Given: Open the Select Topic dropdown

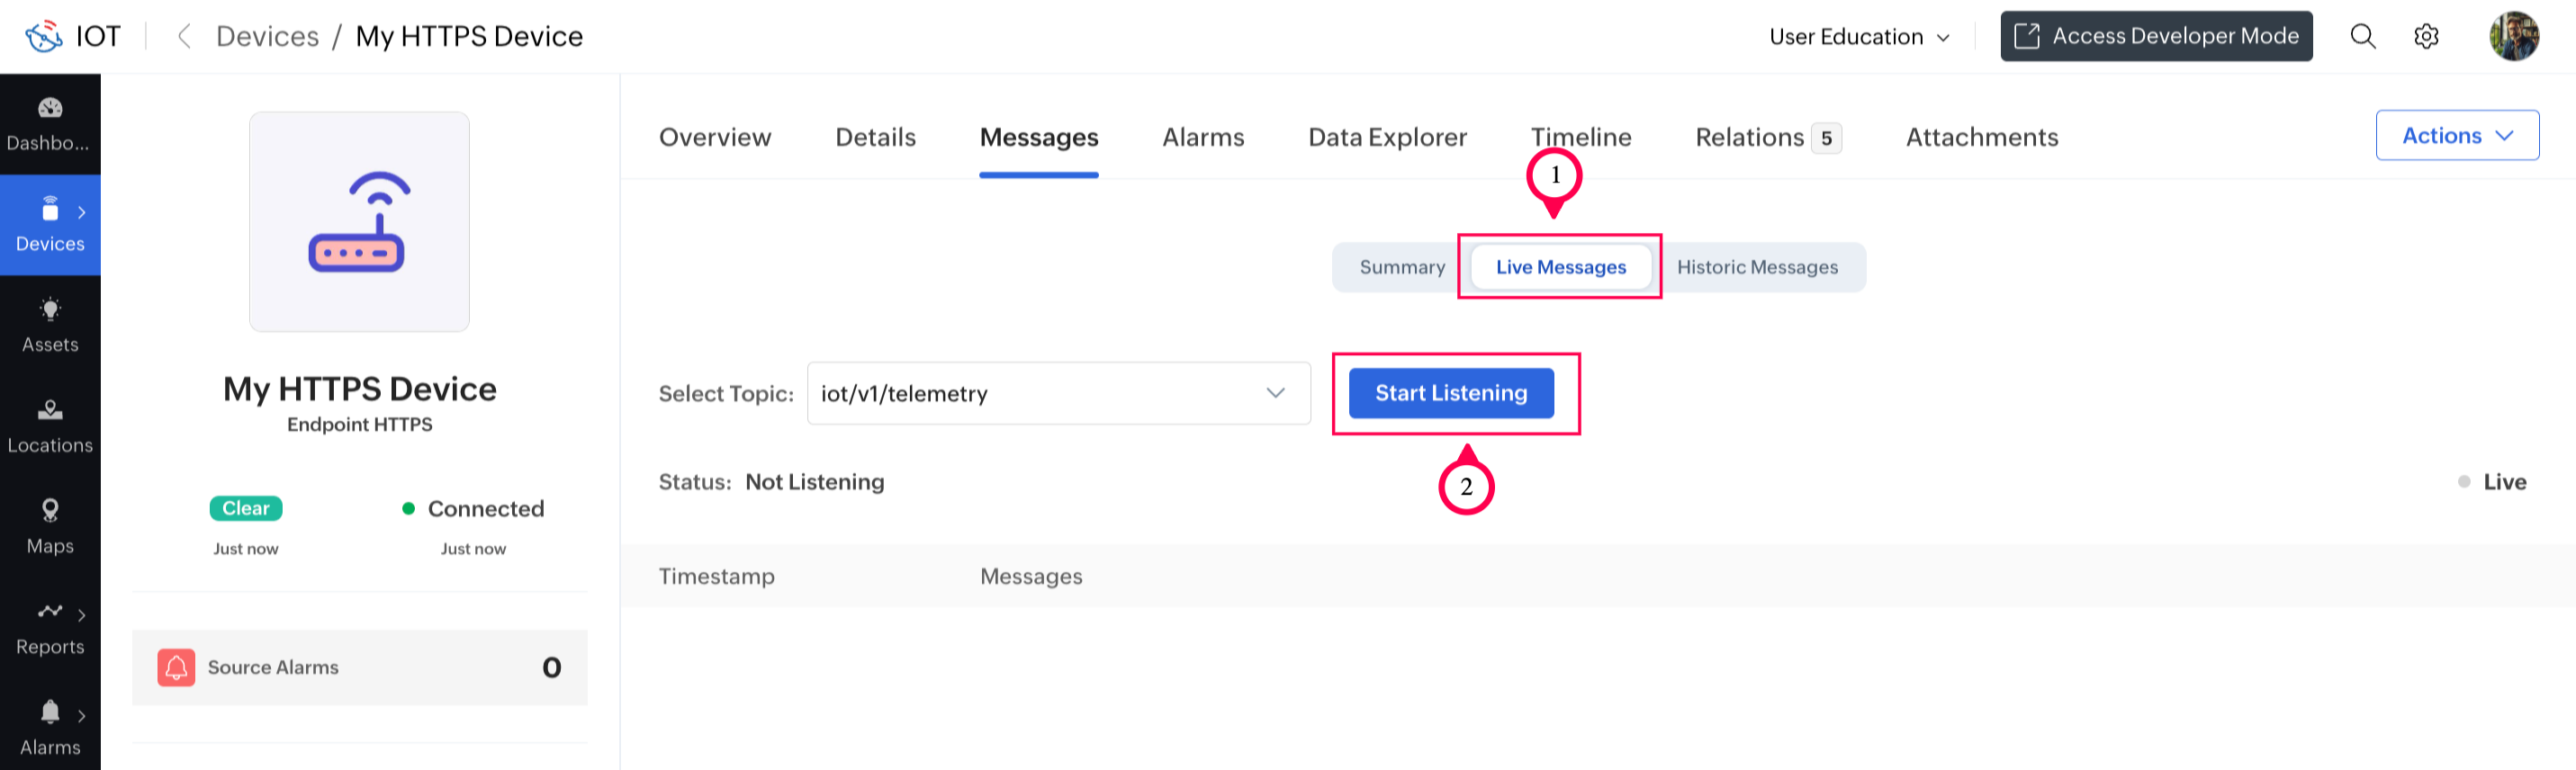Looking at the screenshot, I should click(1058, 393).
